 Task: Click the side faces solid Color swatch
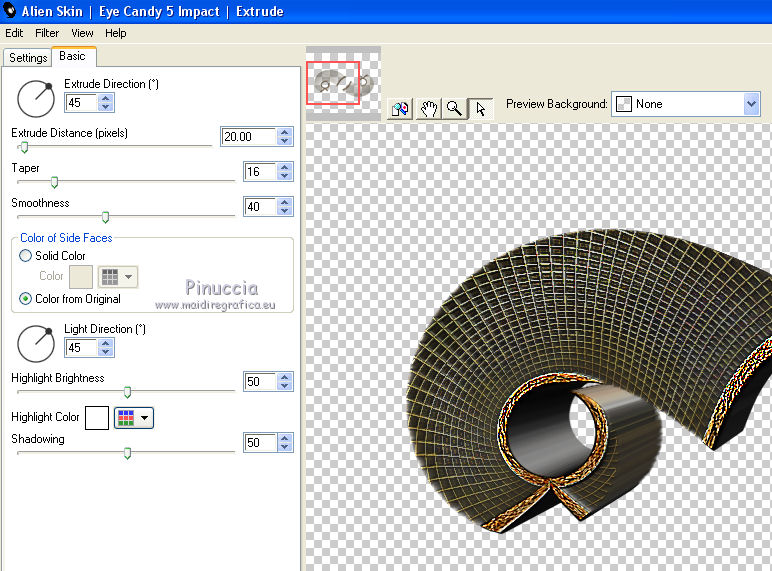[81, 277]
